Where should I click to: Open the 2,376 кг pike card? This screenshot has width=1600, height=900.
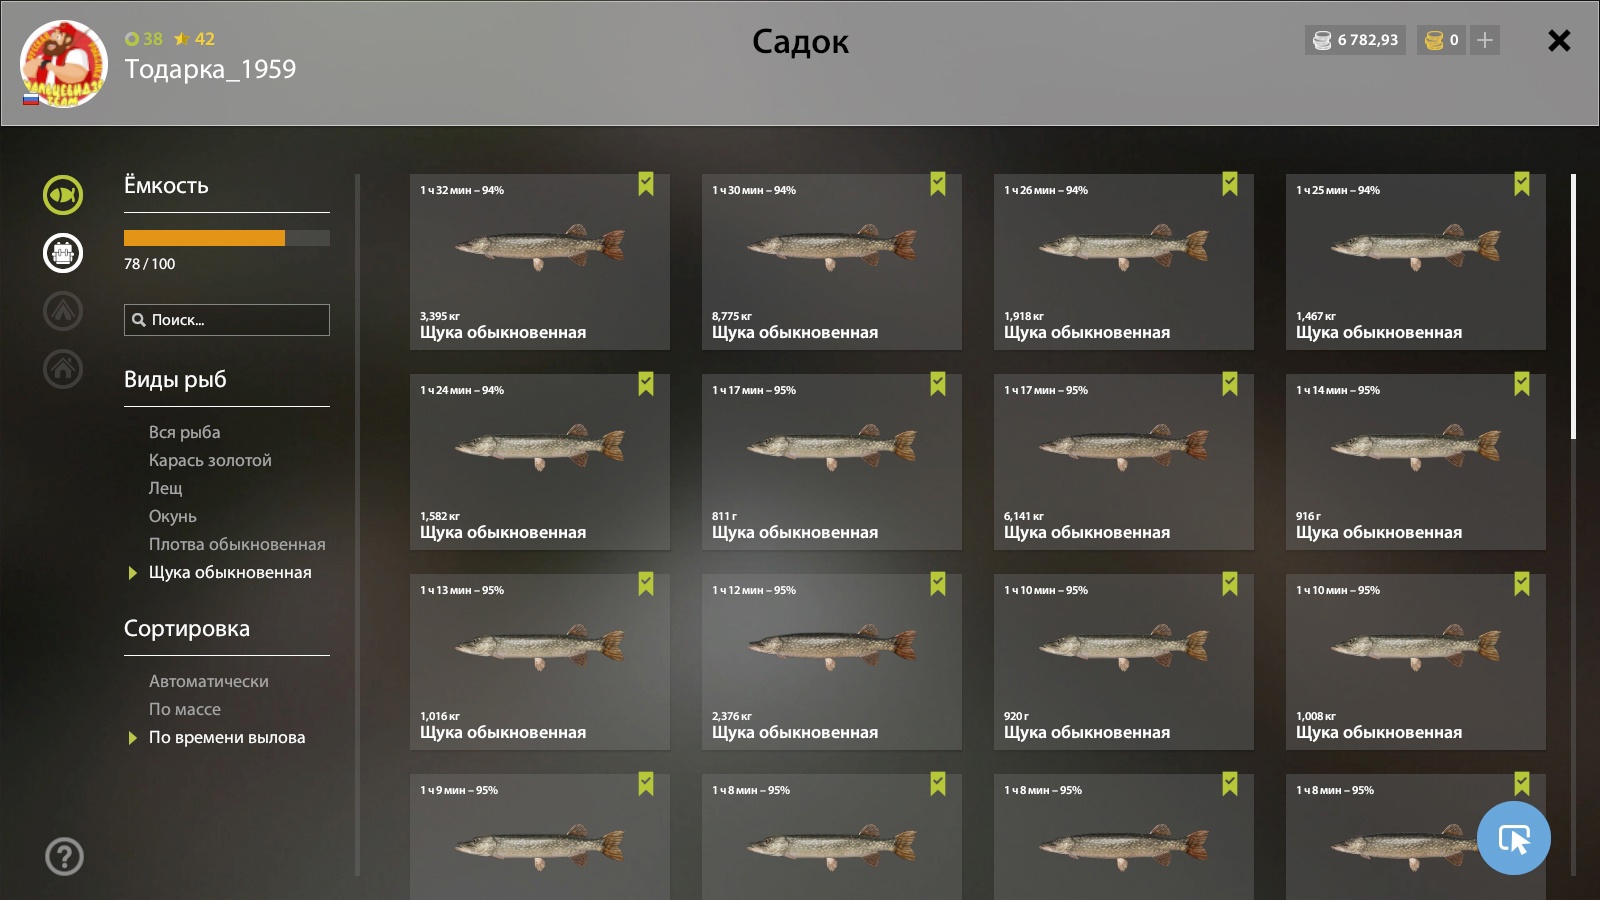pos(832,662)
